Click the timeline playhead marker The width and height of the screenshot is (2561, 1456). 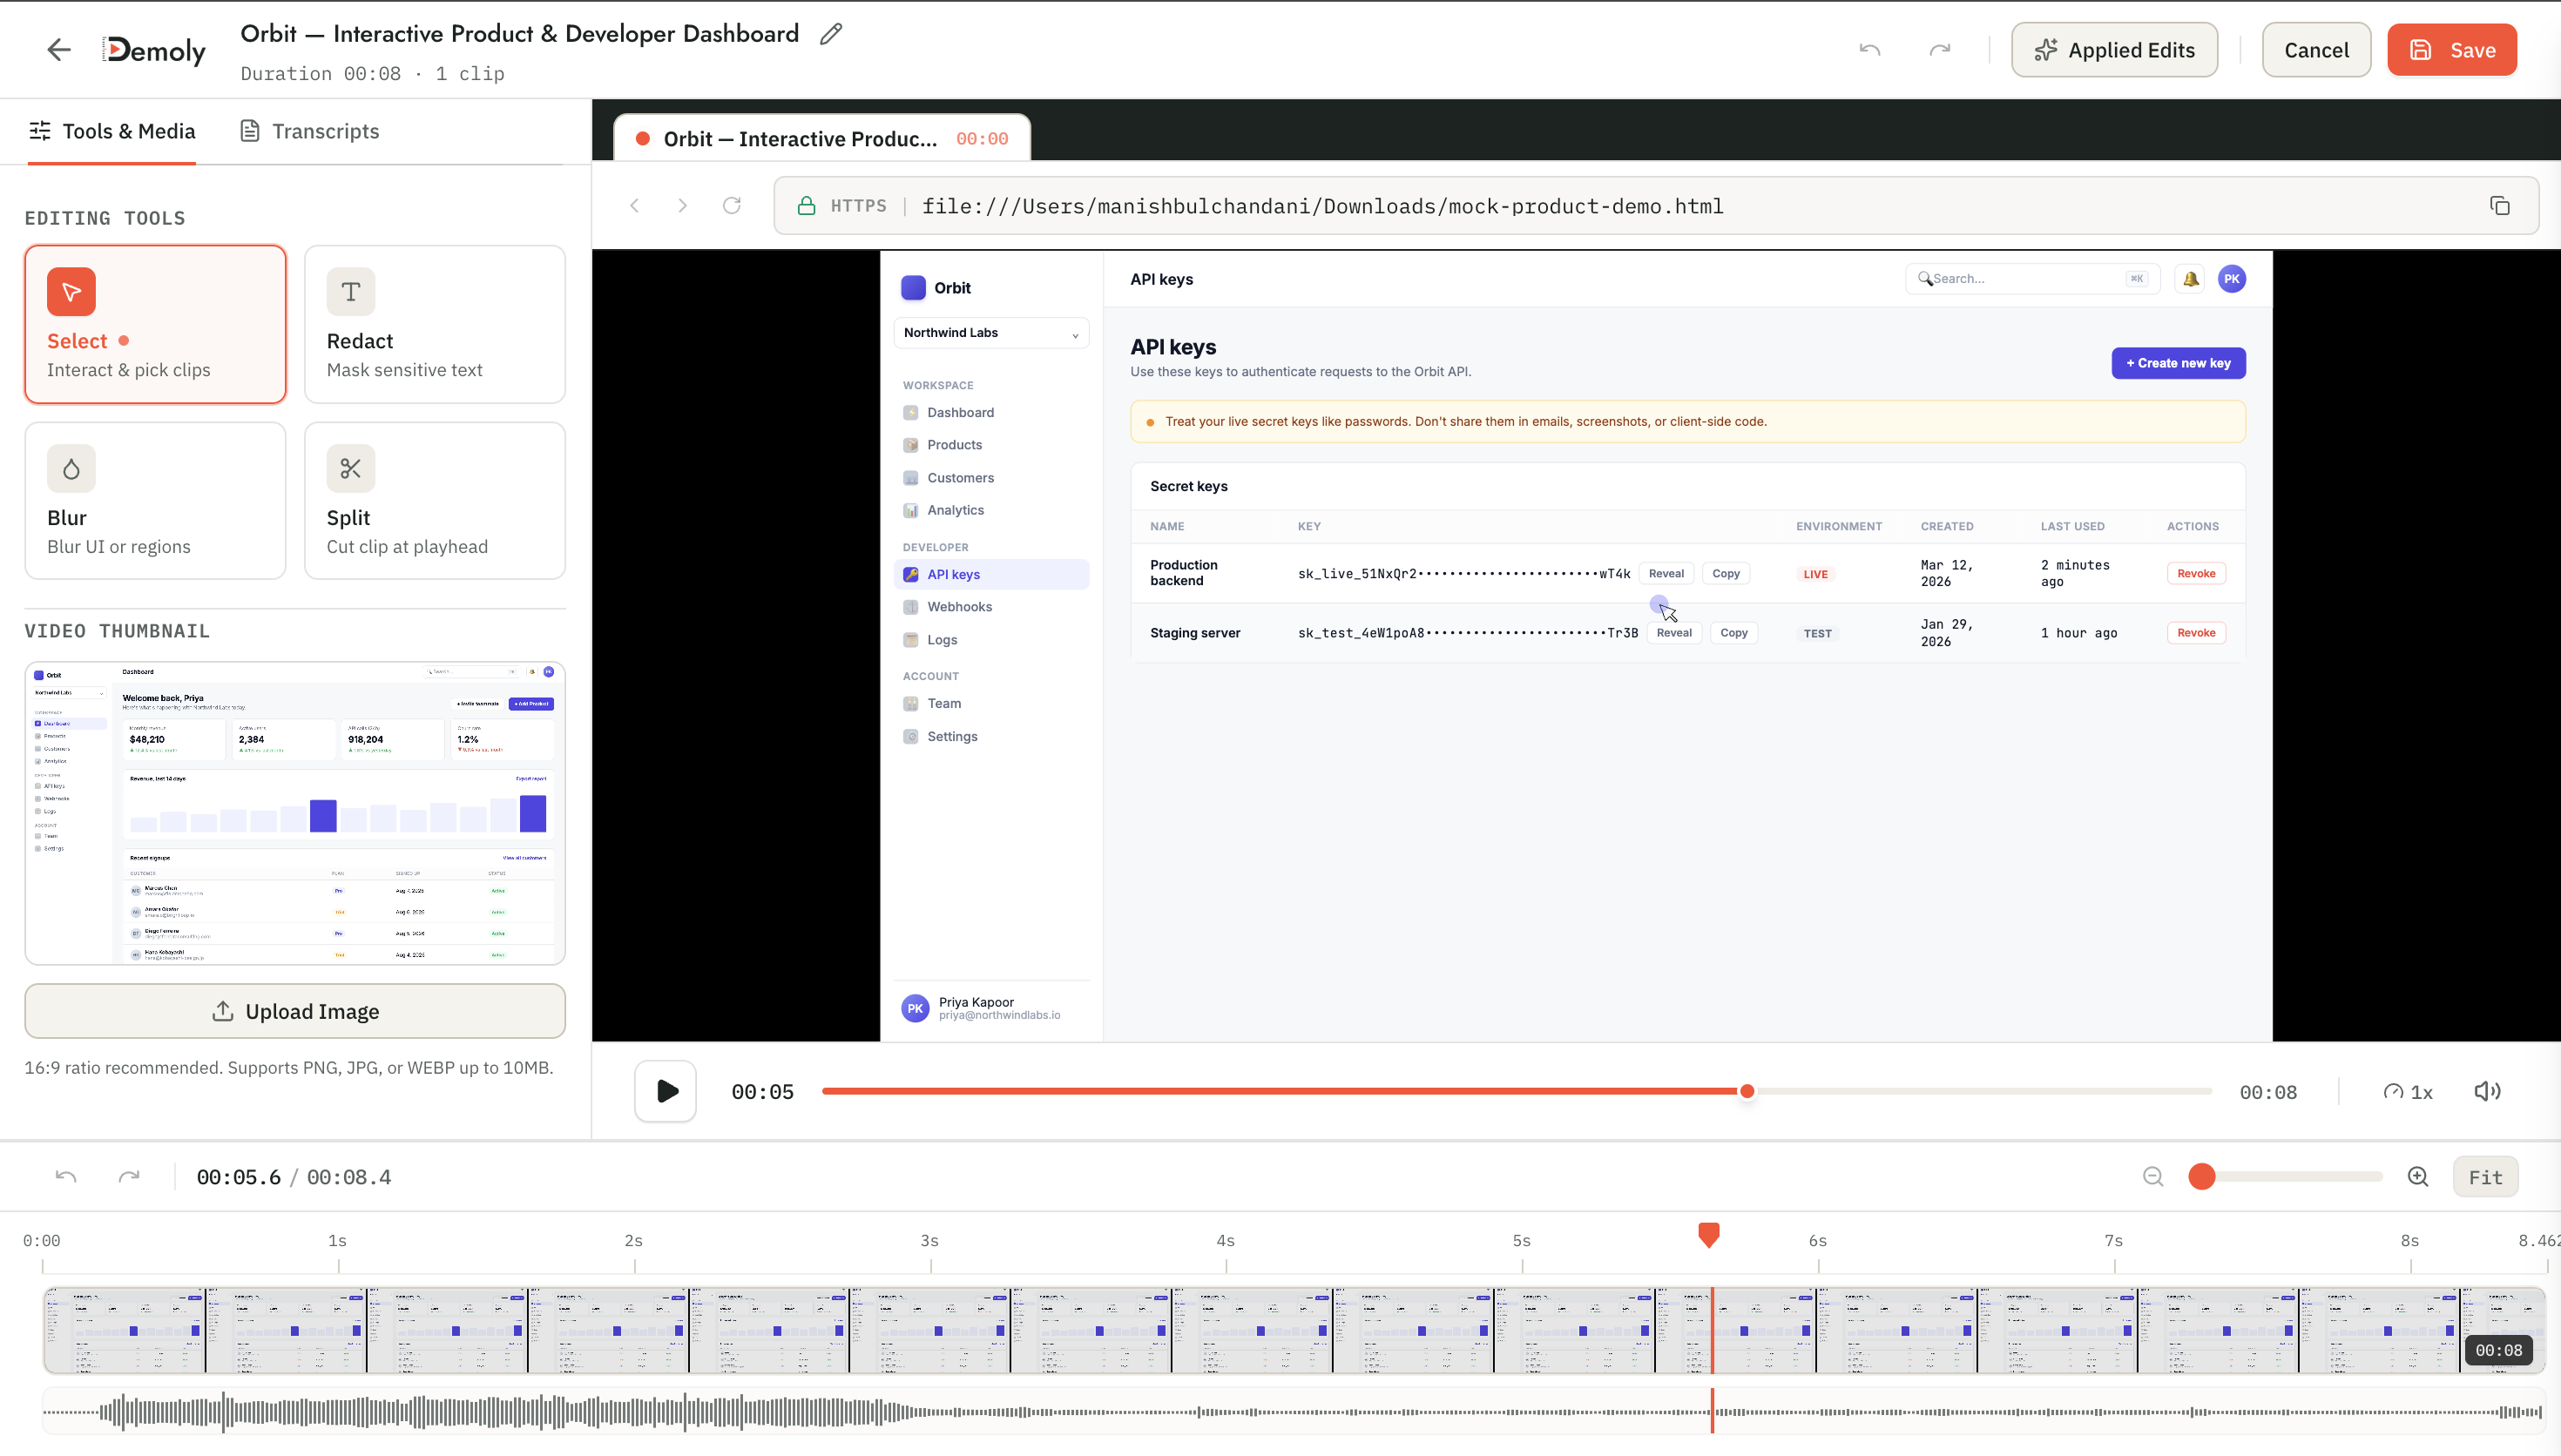[1709, 1235]
